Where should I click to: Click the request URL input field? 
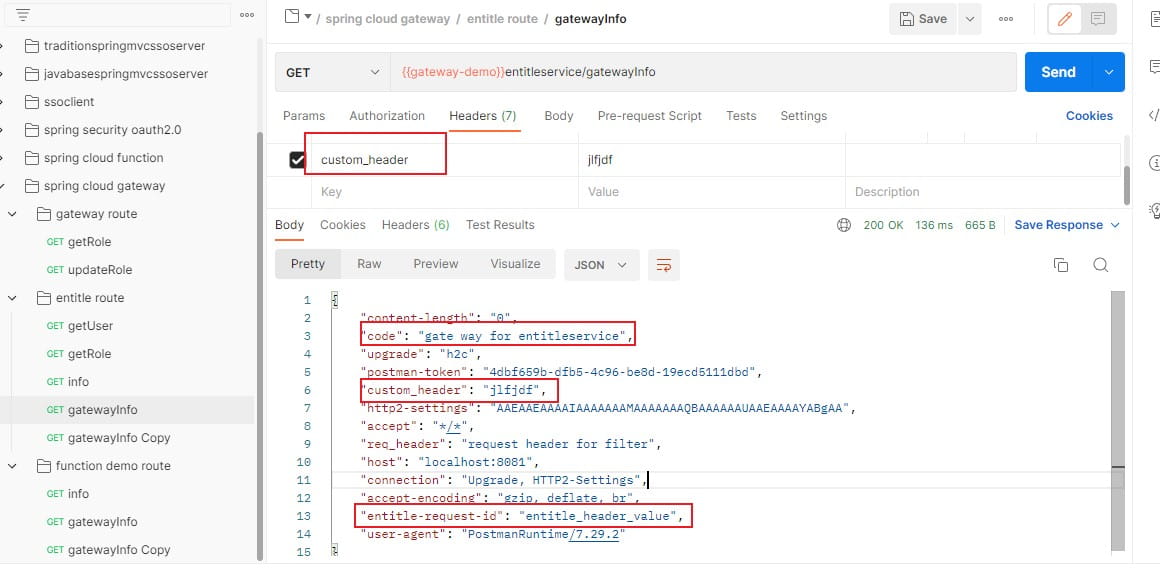coord(700,72)
